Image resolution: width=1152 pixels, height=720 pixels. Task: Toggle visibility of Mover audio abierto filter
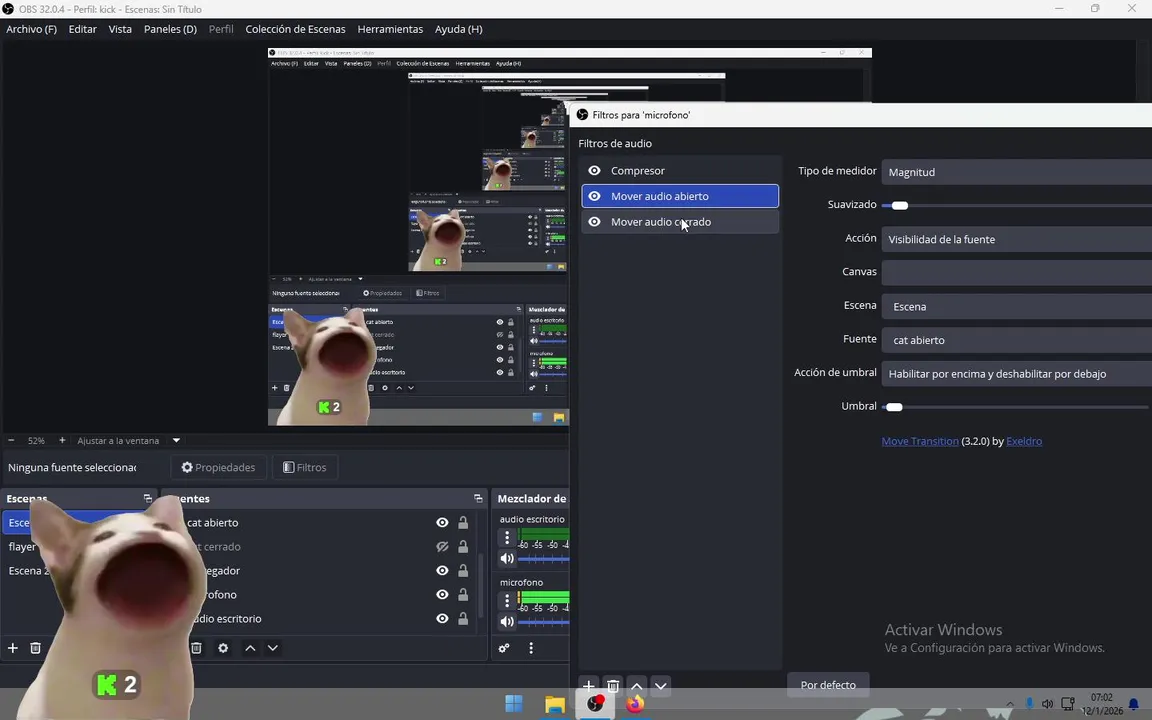(594, 196)
